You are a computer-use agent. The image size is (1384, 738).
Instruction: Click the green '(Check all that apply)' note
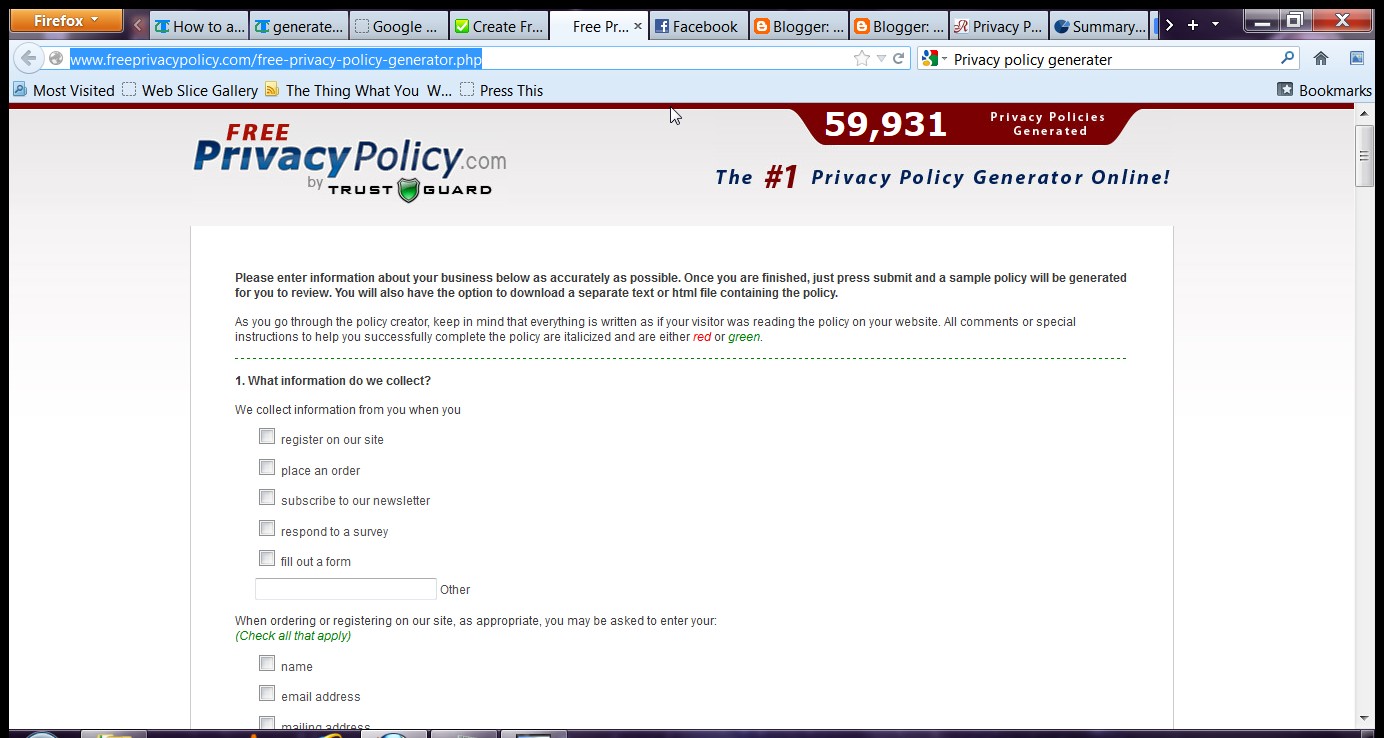click(x=293, y=636)
